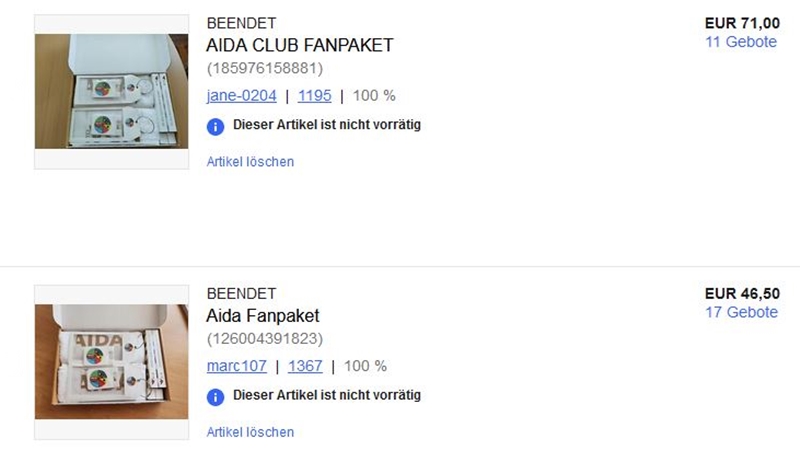Screen dimensions: 800x450
Task: Click the EUR 46,50 price
Action: tap(742, 294)
